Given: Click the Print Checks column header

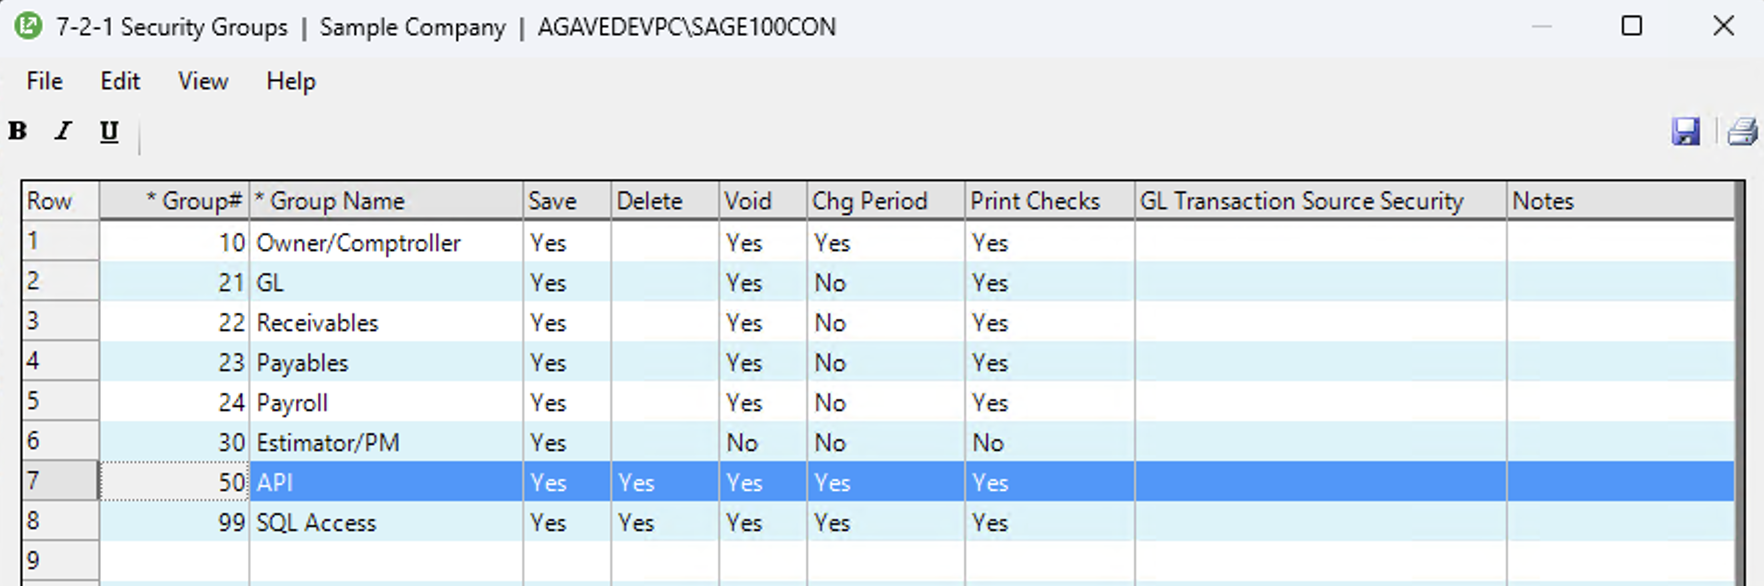Looking at the screenshot, I should (1048, 201).
